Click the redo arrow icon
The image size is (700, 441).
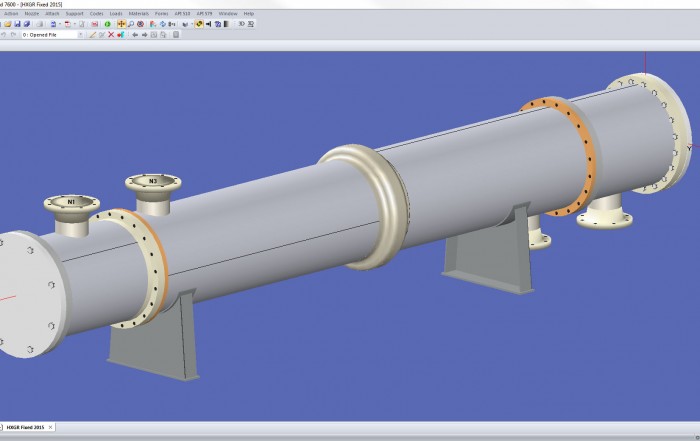[13, 35]
